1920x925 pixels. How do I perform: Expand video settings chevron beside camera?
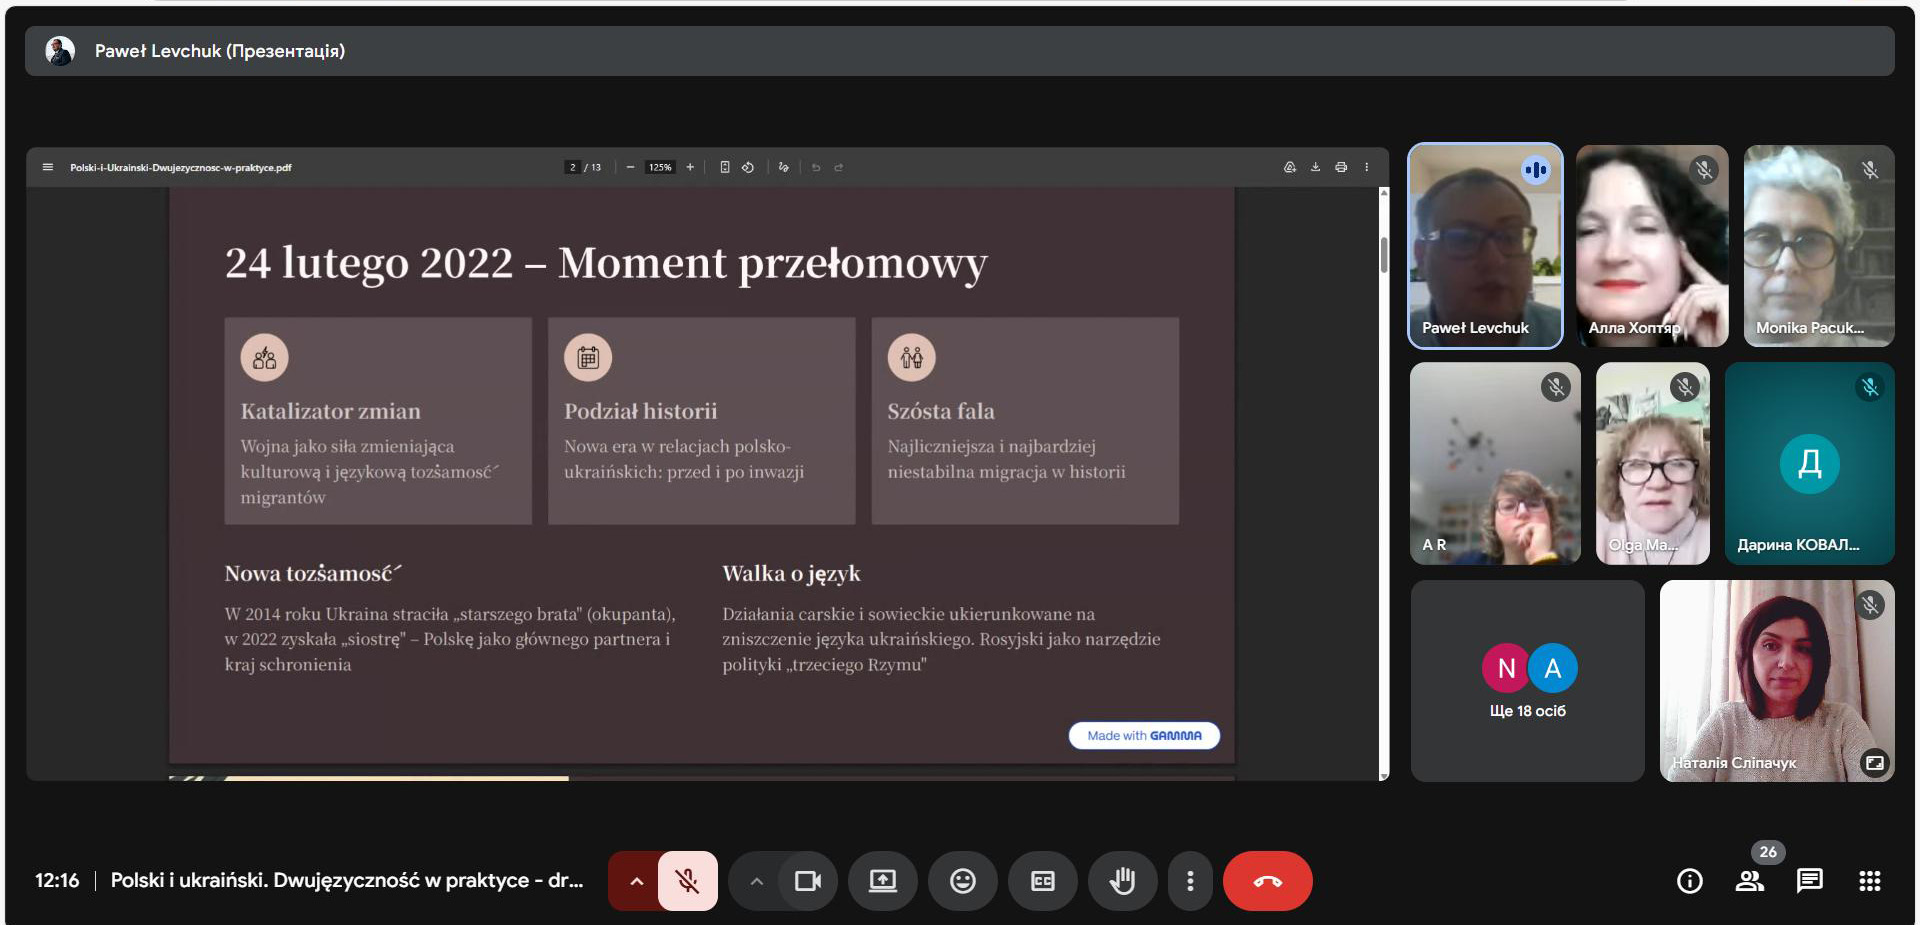(x=756, y=881)
